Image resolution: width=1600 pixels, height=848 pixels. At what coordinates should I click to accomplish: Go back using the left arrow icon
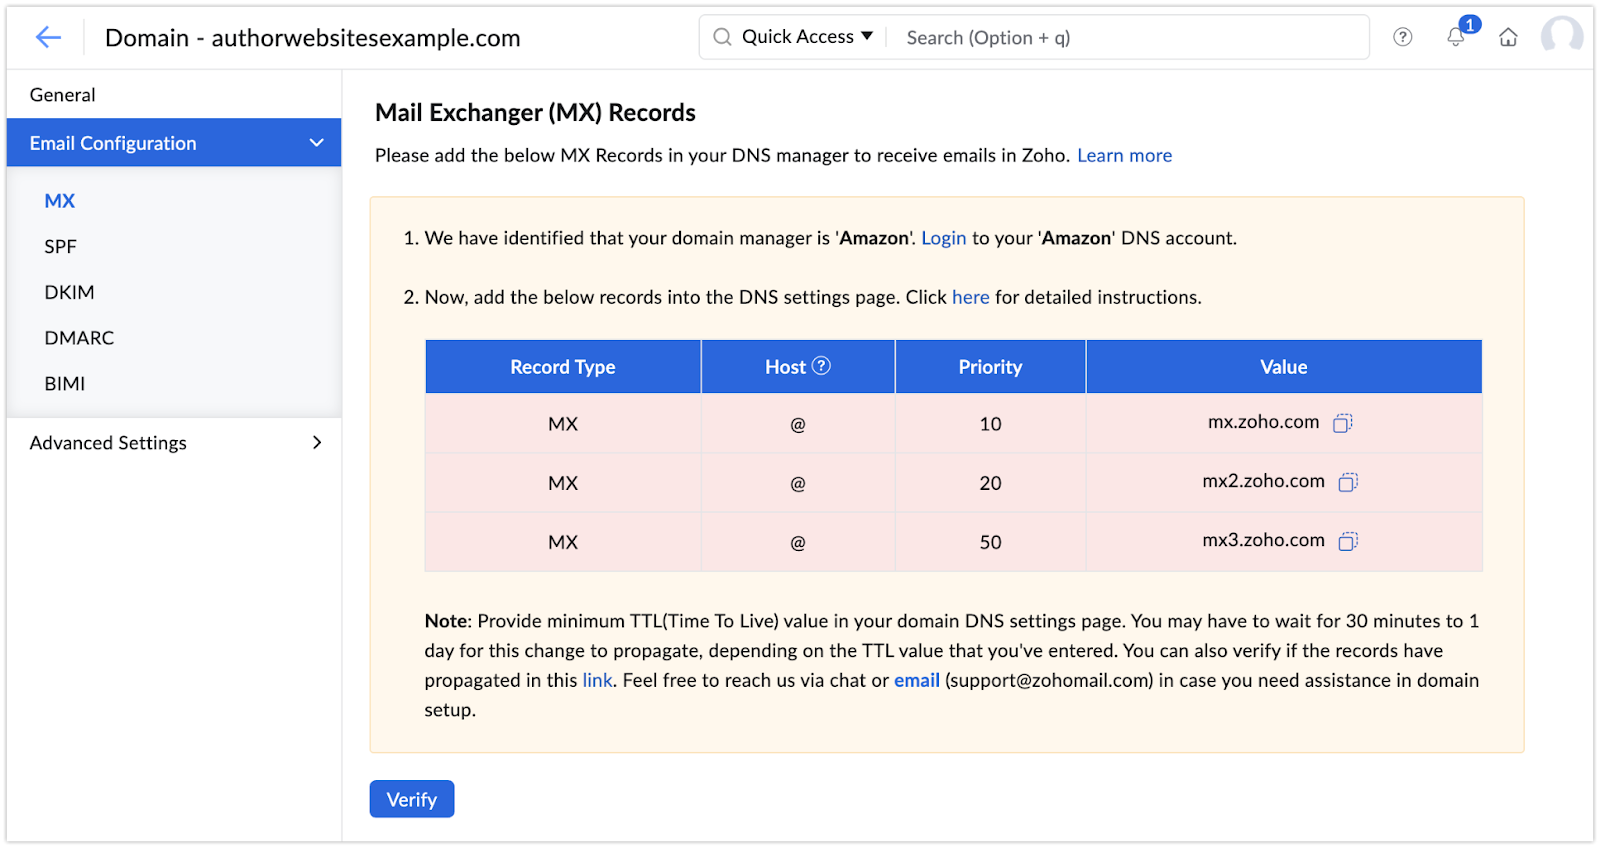click(48, 38)
